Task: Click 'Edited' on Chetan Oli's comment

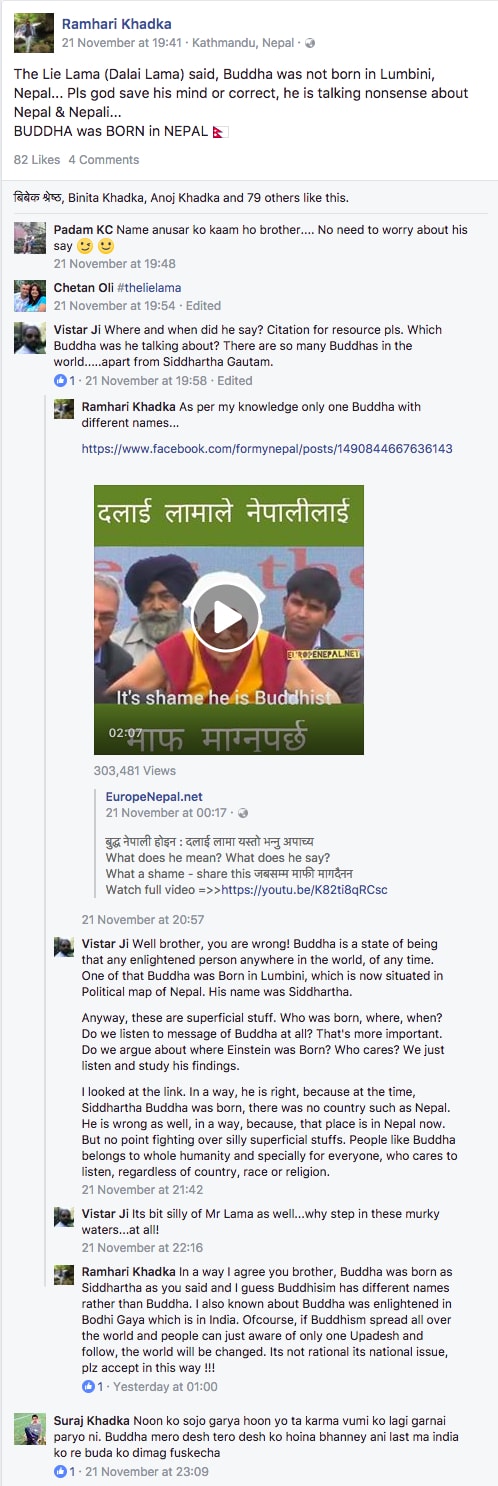Action: 203,306
